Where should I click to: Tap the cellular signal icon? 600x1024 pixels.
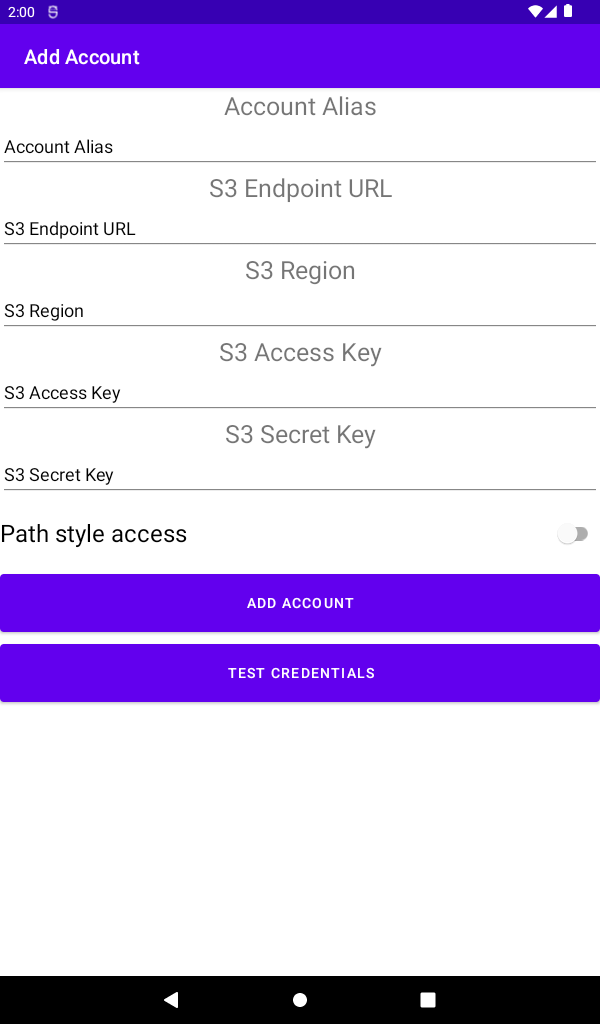pos(551,12)
